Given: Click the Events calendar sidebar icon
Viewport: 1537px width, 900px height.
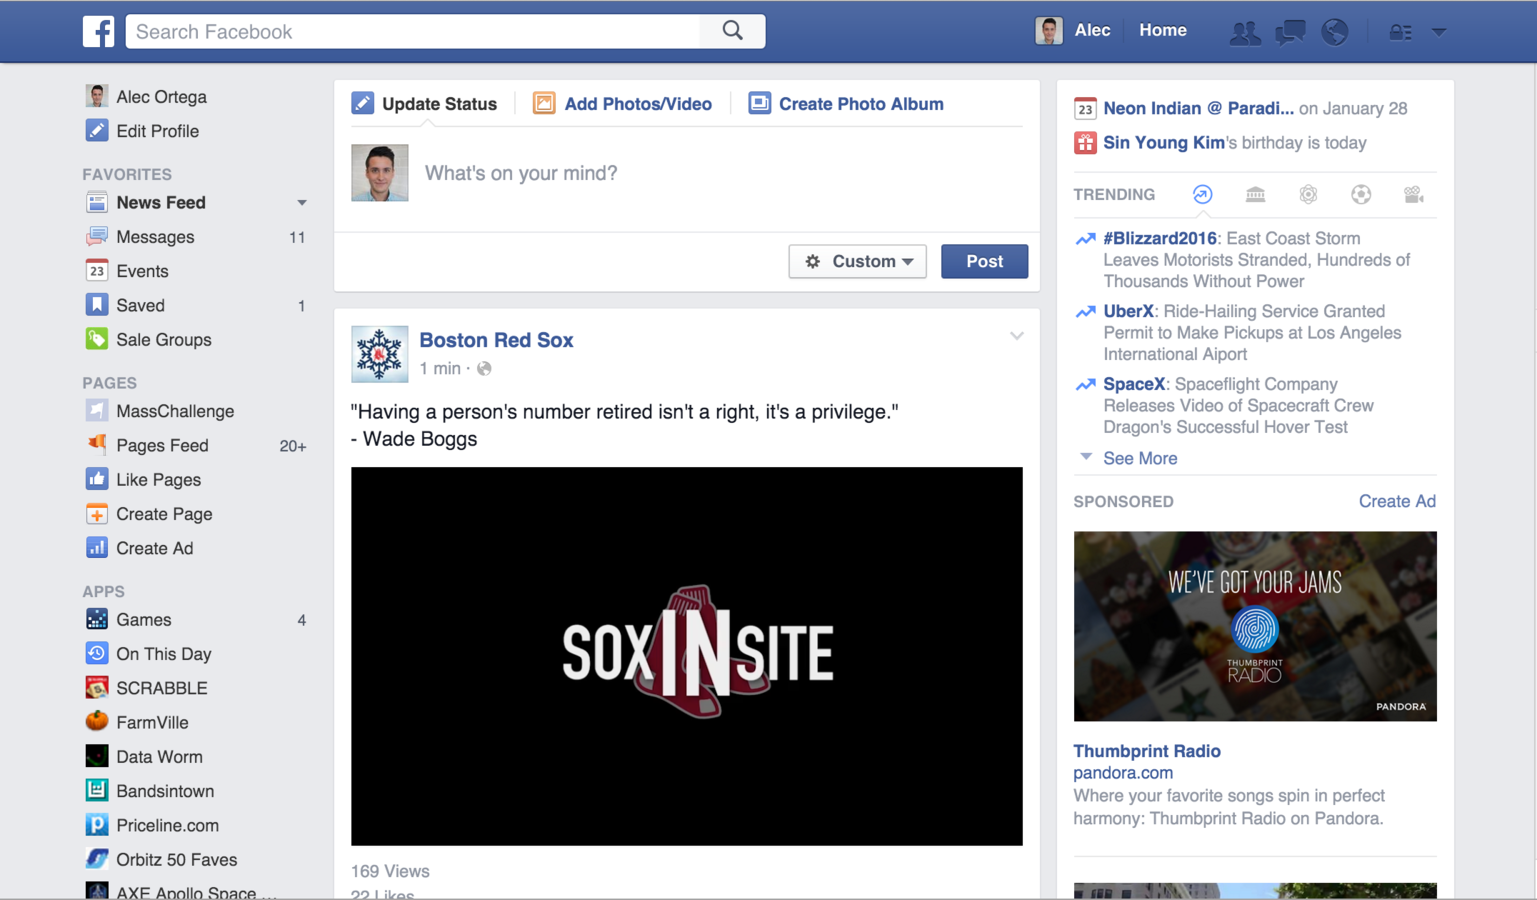Looking at the screenshot, I should pyautogui.click(x=97, y=271).
